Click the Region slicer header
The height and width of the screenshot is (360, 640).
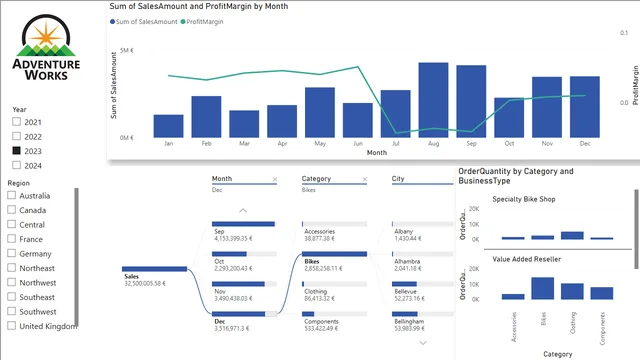pos(18,183)
